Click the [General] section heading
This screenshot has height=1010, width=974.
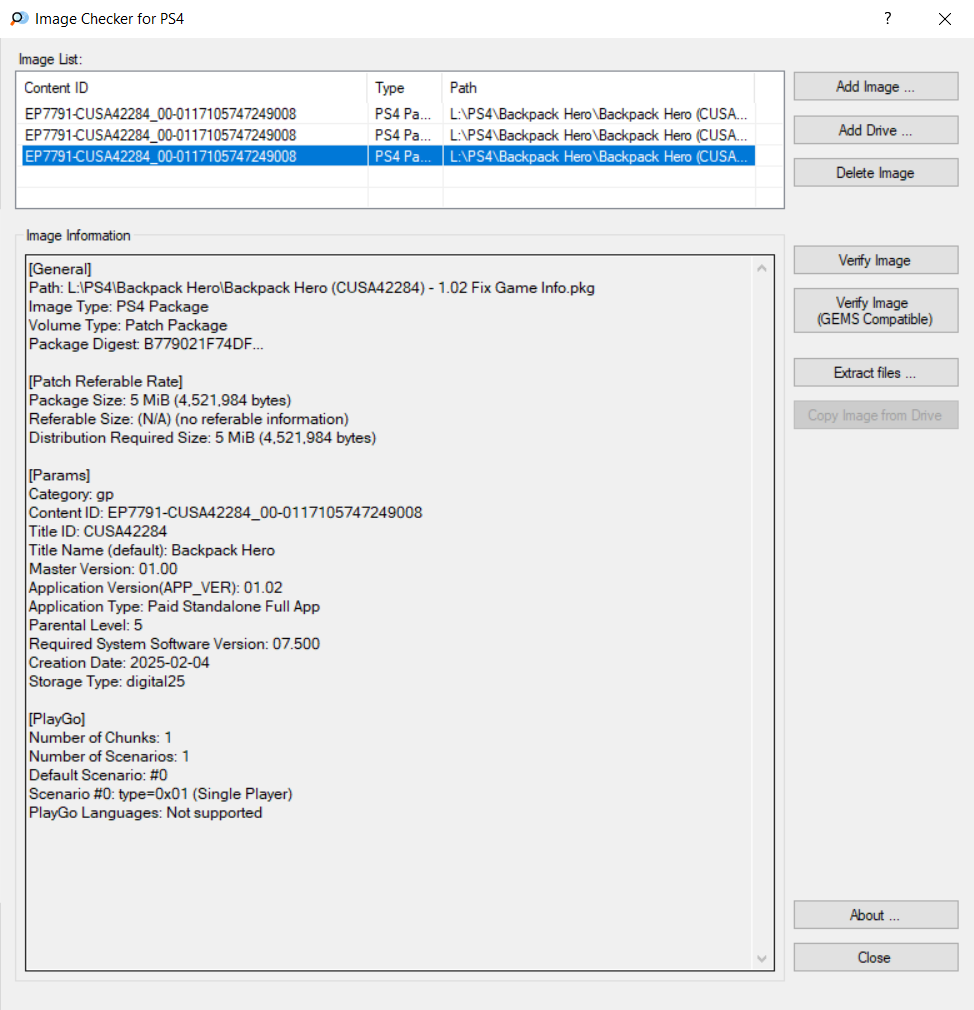pos(60,269)
